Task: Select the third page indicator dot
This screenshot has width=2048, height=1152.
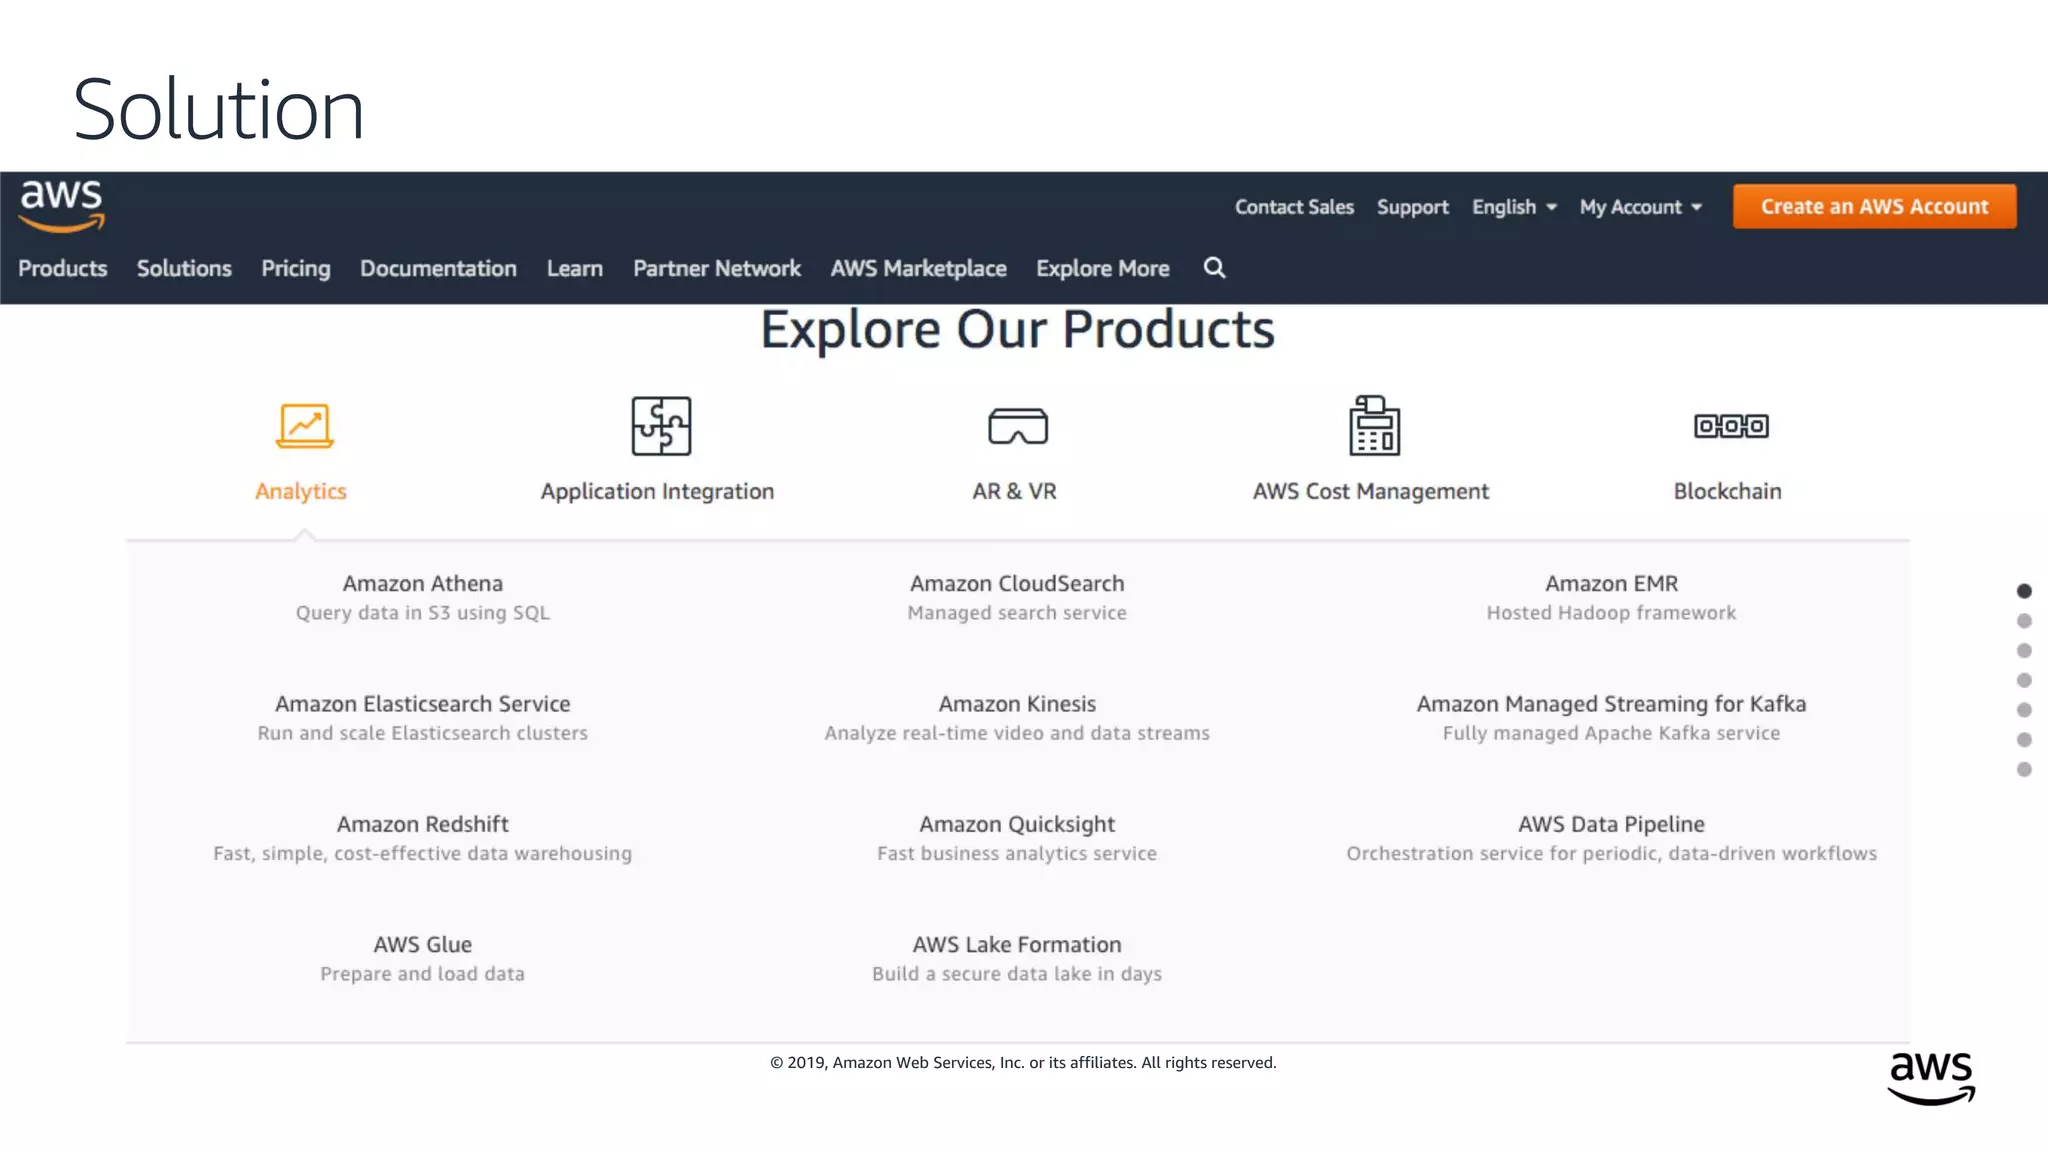Action: (2024, 651)
